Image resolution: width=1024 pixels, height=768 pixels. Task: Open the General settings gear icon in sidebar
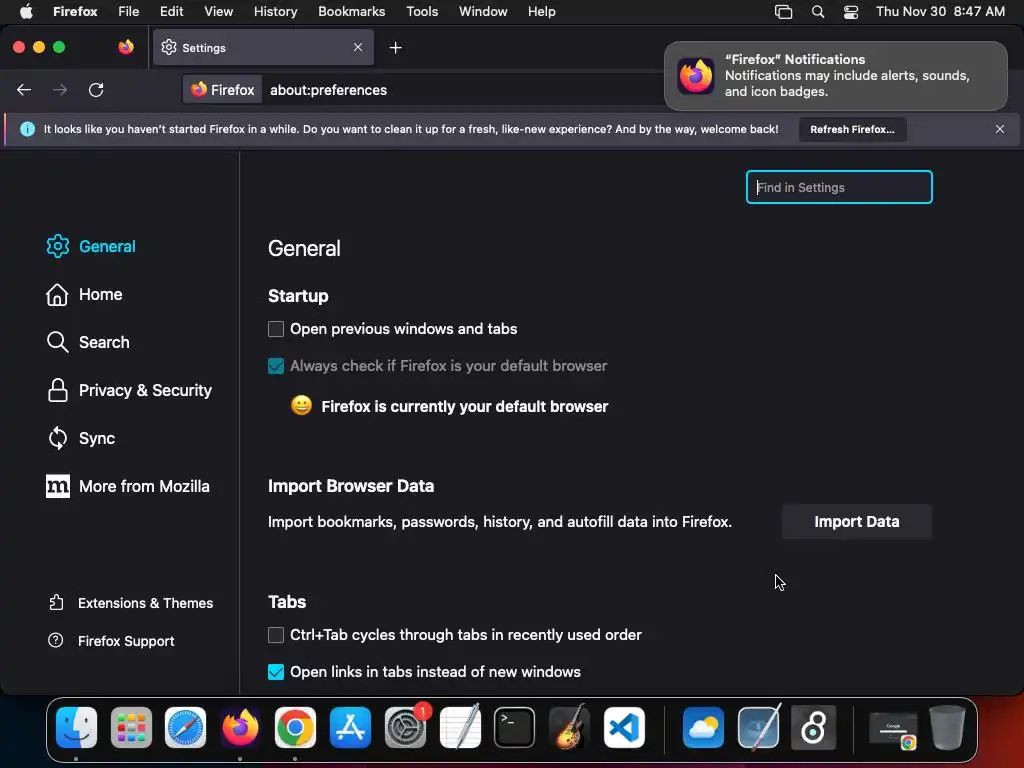pos(57,246)
